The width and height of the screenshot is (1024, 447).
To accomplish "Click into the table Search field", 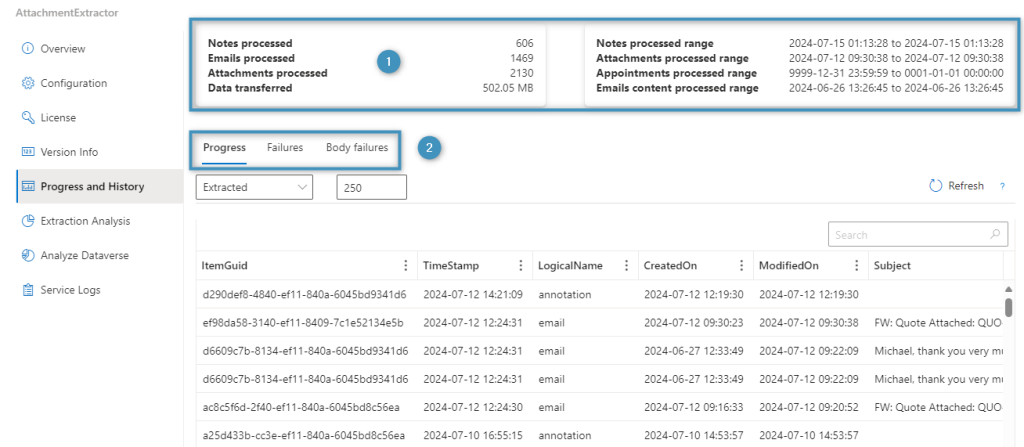I will pyautogui.click(x=918, y=235).
